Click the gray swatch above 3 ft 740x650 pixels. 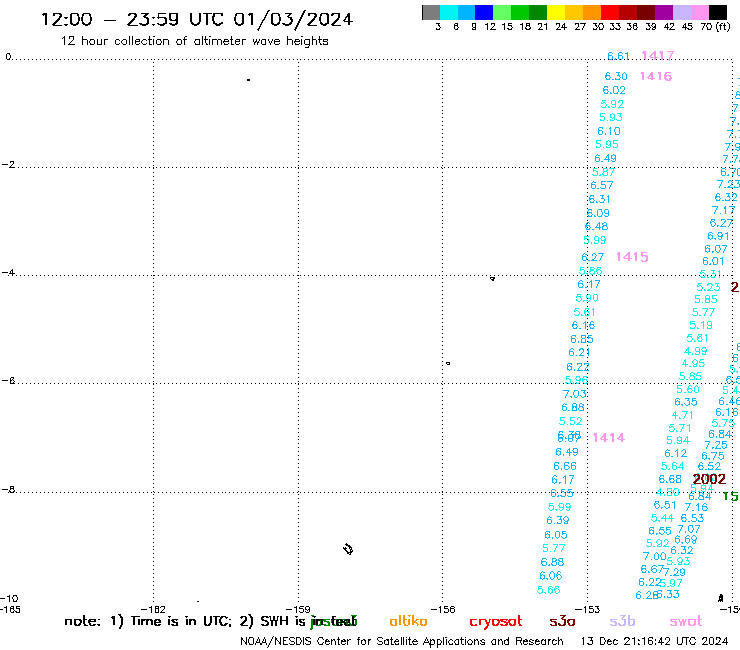click(431, 12)
